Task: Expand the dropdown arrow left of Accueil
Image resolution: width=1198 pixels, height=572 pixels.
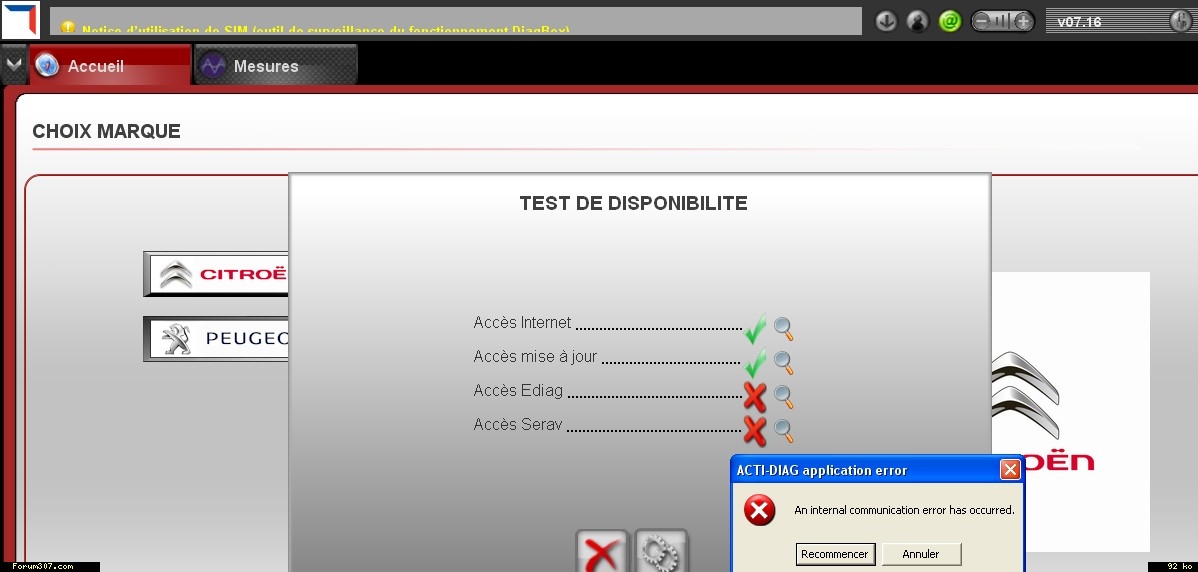Action: [x=13, y=66]
